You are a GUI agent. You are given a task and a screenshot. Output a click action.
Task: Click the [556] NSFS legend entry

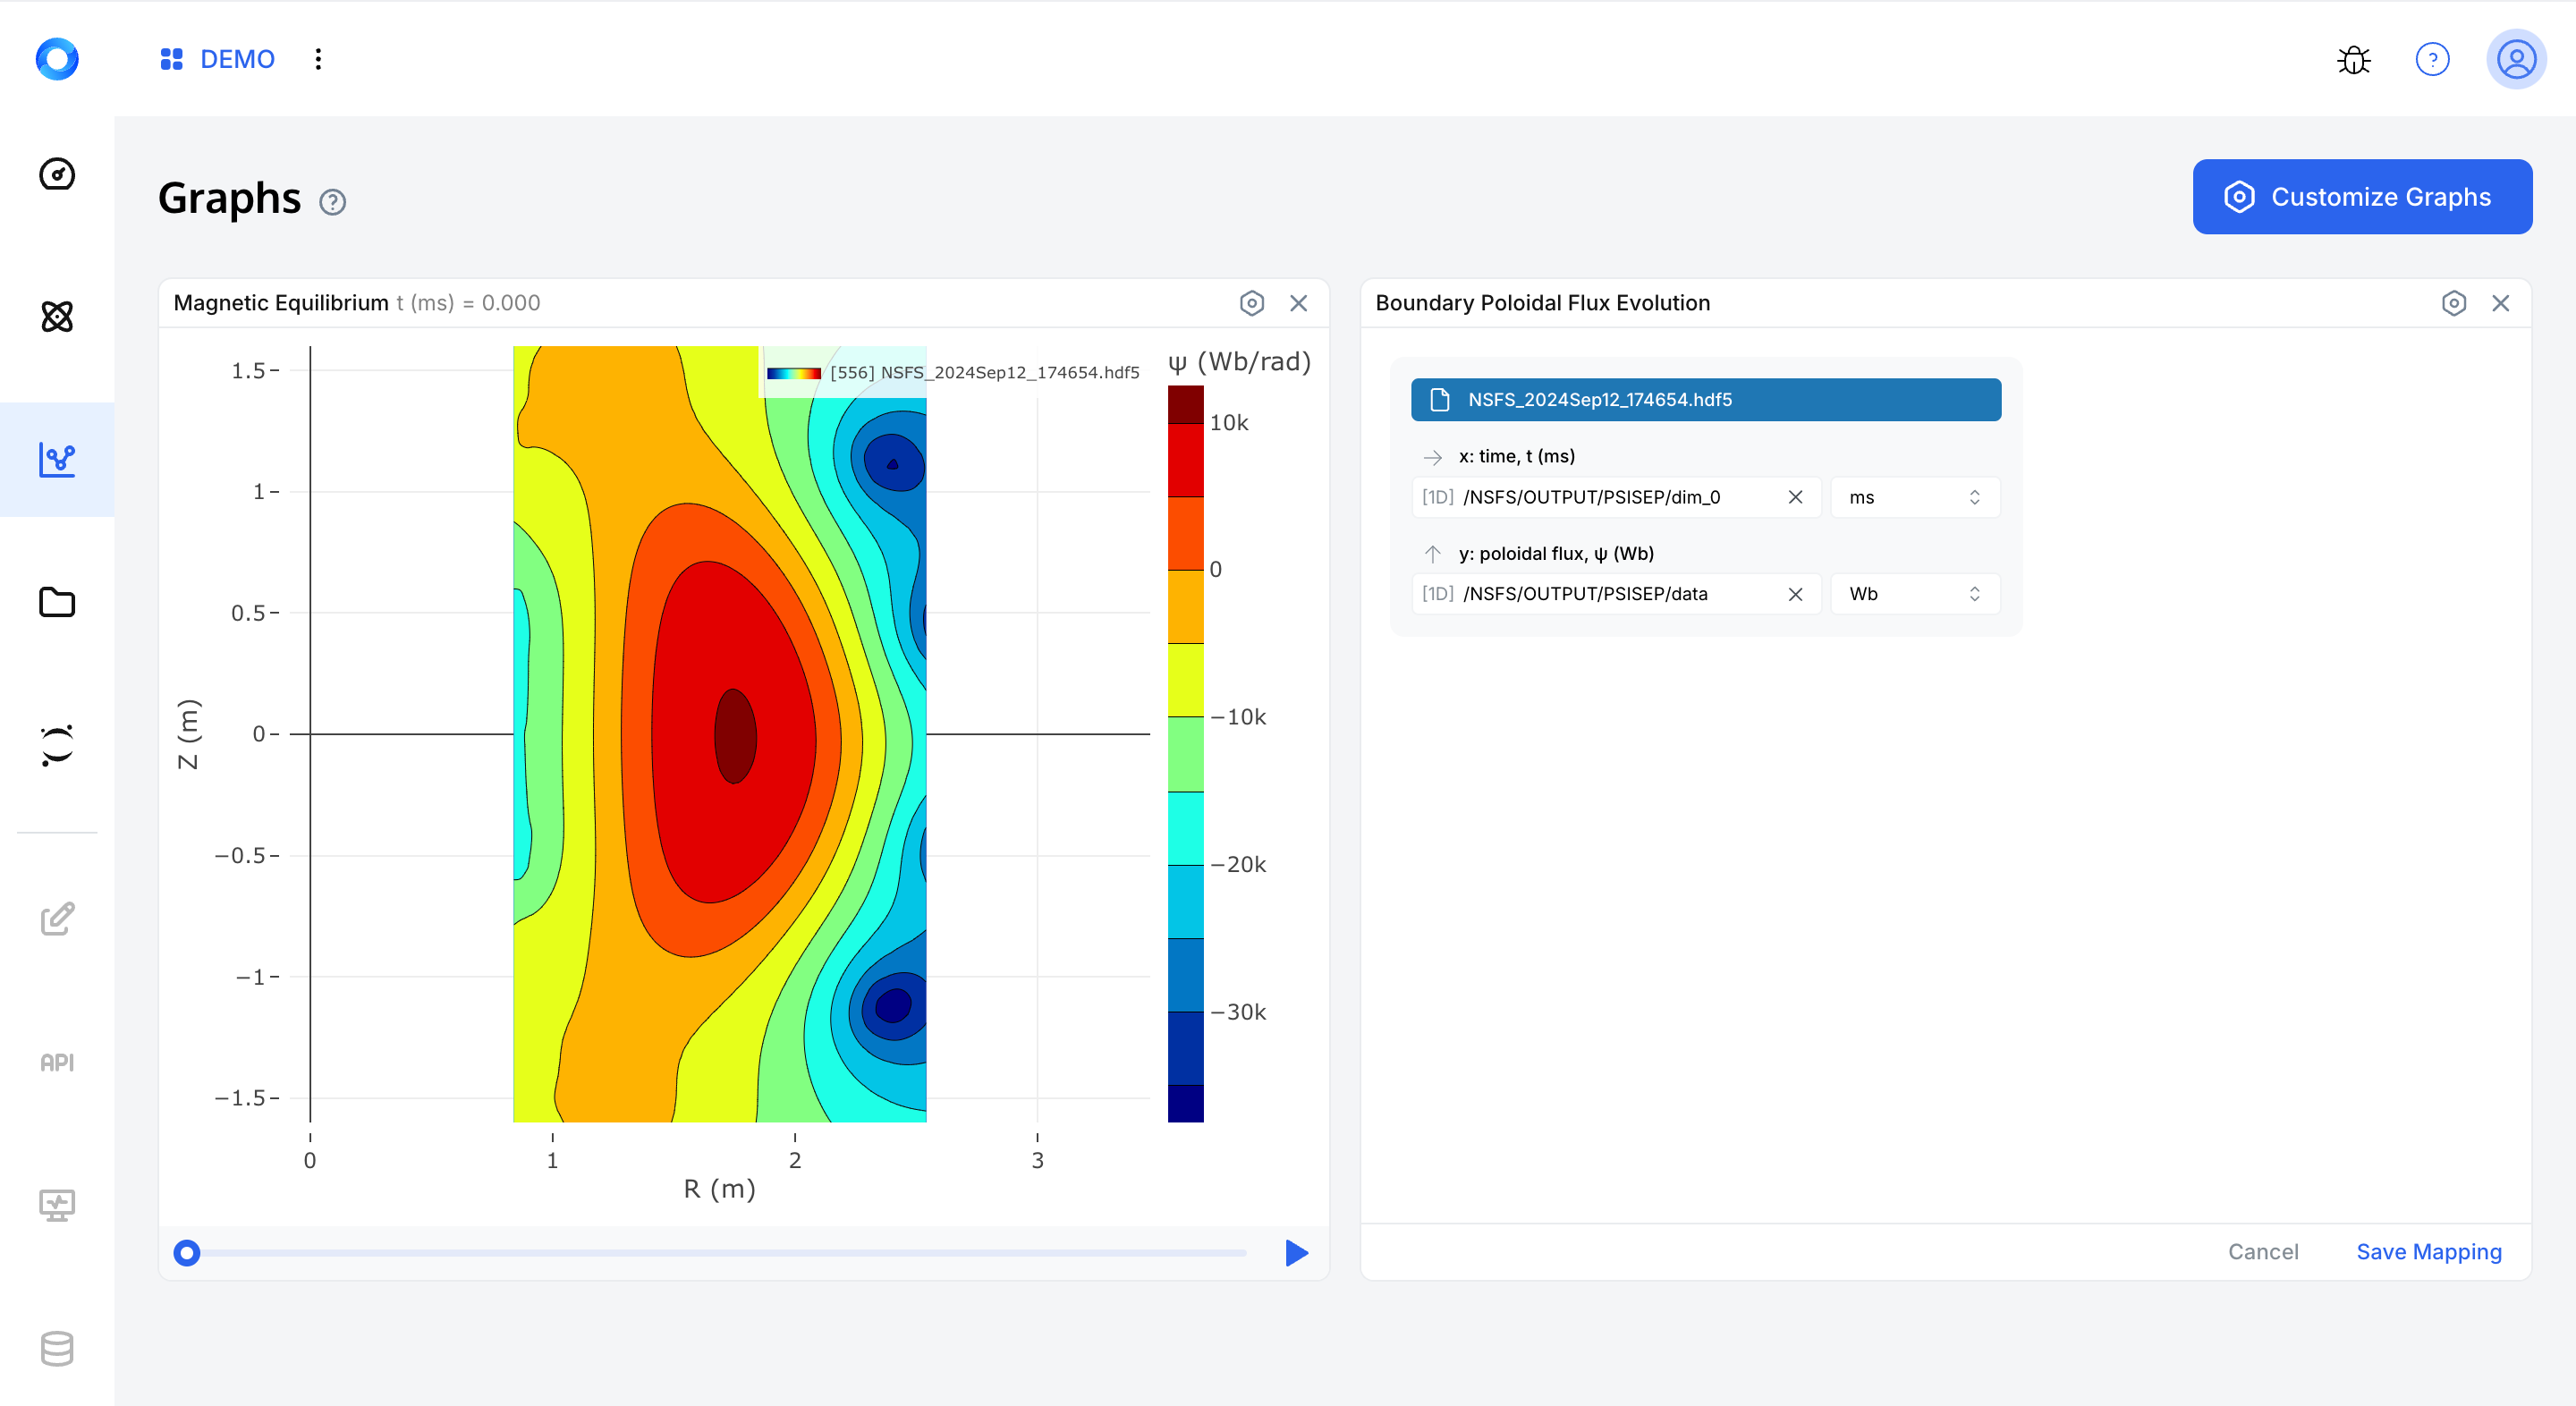tap(953, 373)
